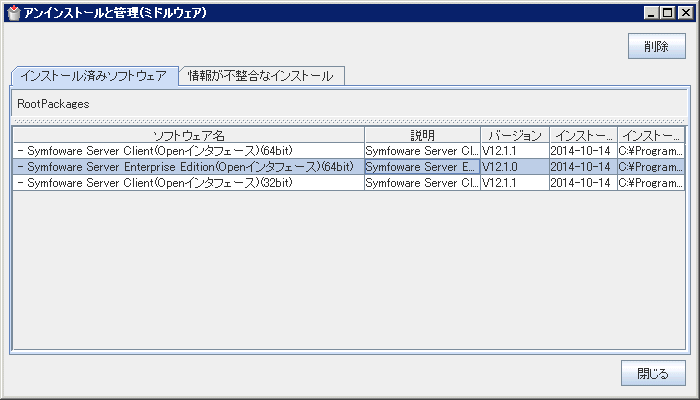The width and height of the screenshot is (700, 400).
Task: Click 2014-10-14 date in 32bit Client row
Action: 583,183
